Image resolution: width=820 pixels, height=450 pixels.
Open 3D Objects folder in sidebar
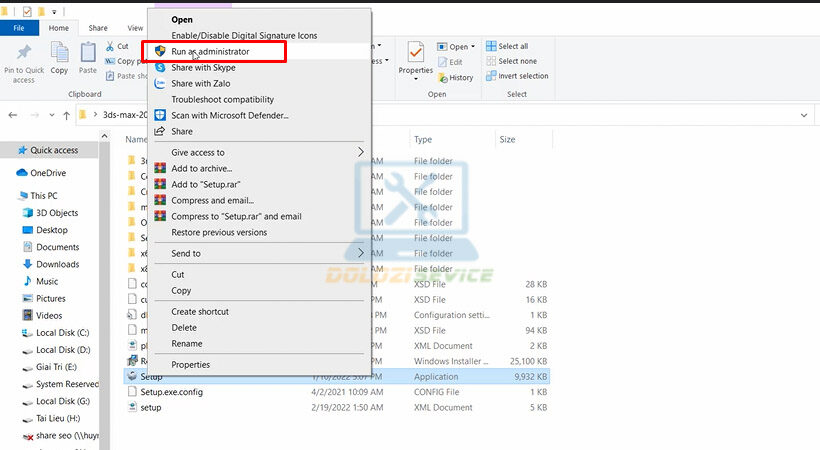(x=50, y=213)
